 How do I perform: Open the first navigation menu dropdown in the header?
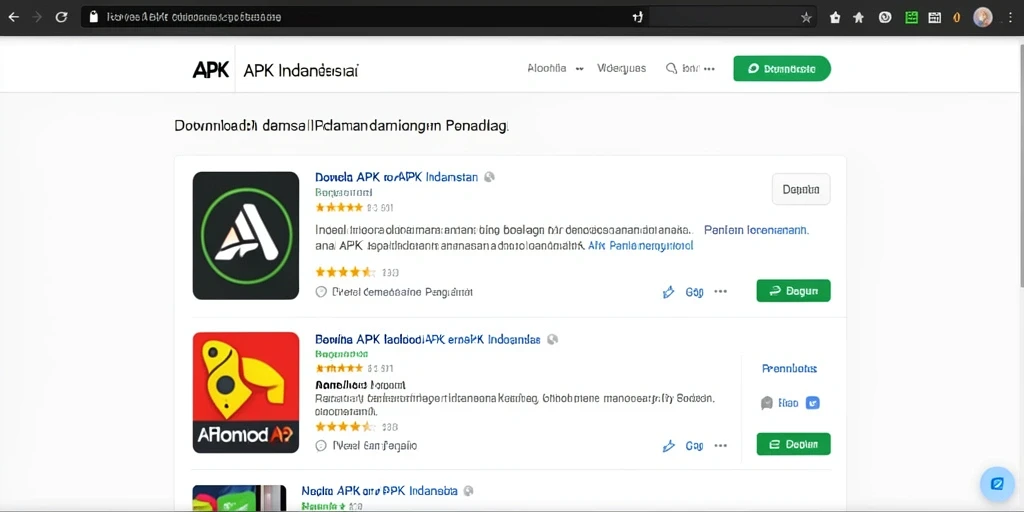(554, 68)
